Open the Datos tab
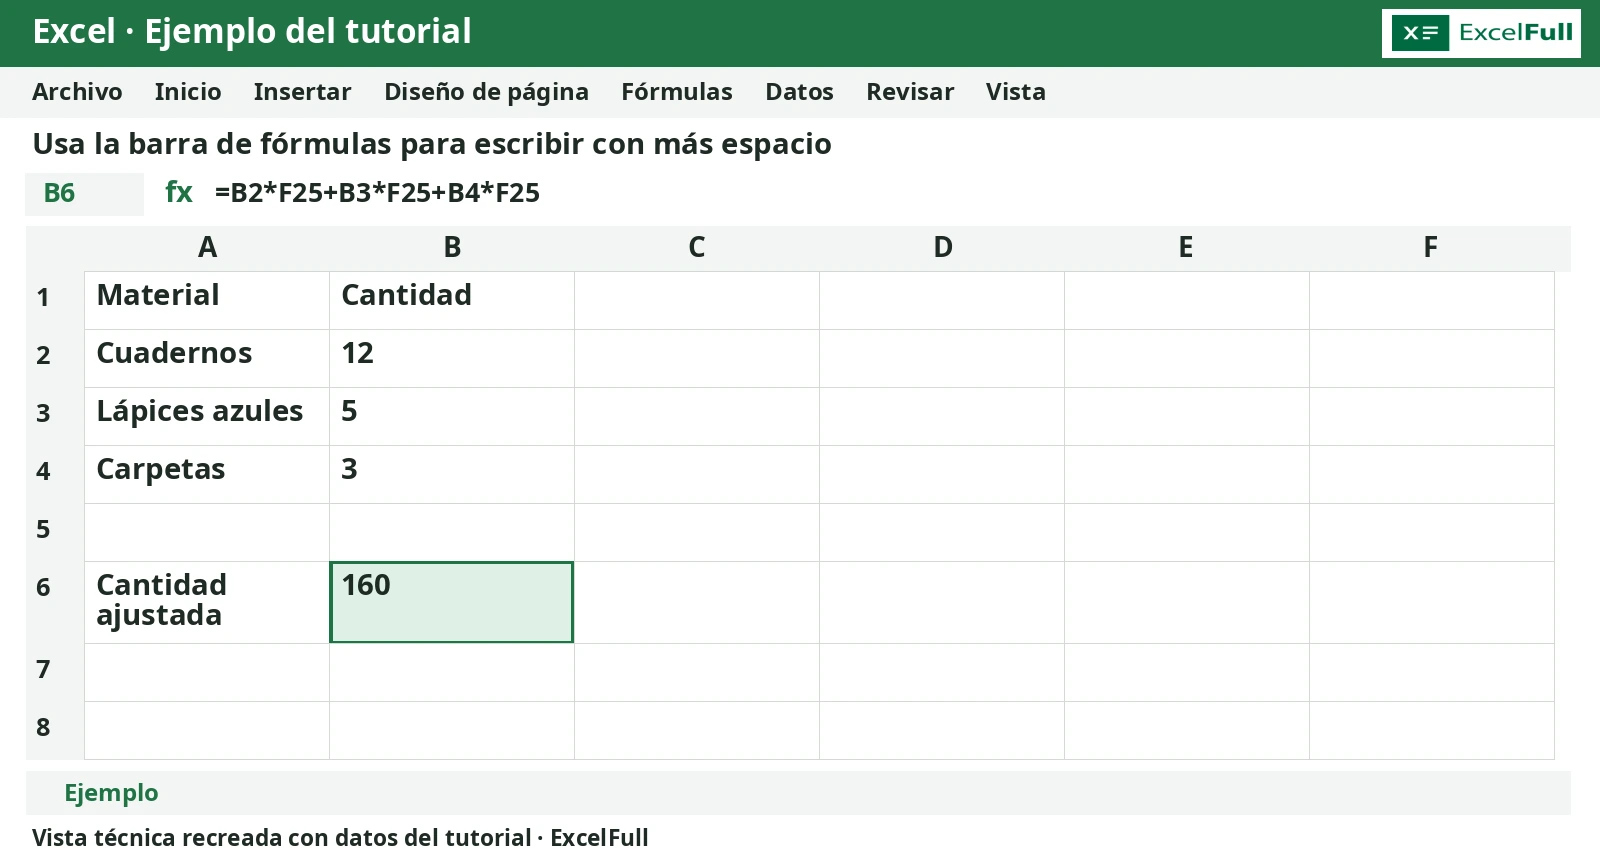The image size is (1600, 864). [x=799, y=92]
